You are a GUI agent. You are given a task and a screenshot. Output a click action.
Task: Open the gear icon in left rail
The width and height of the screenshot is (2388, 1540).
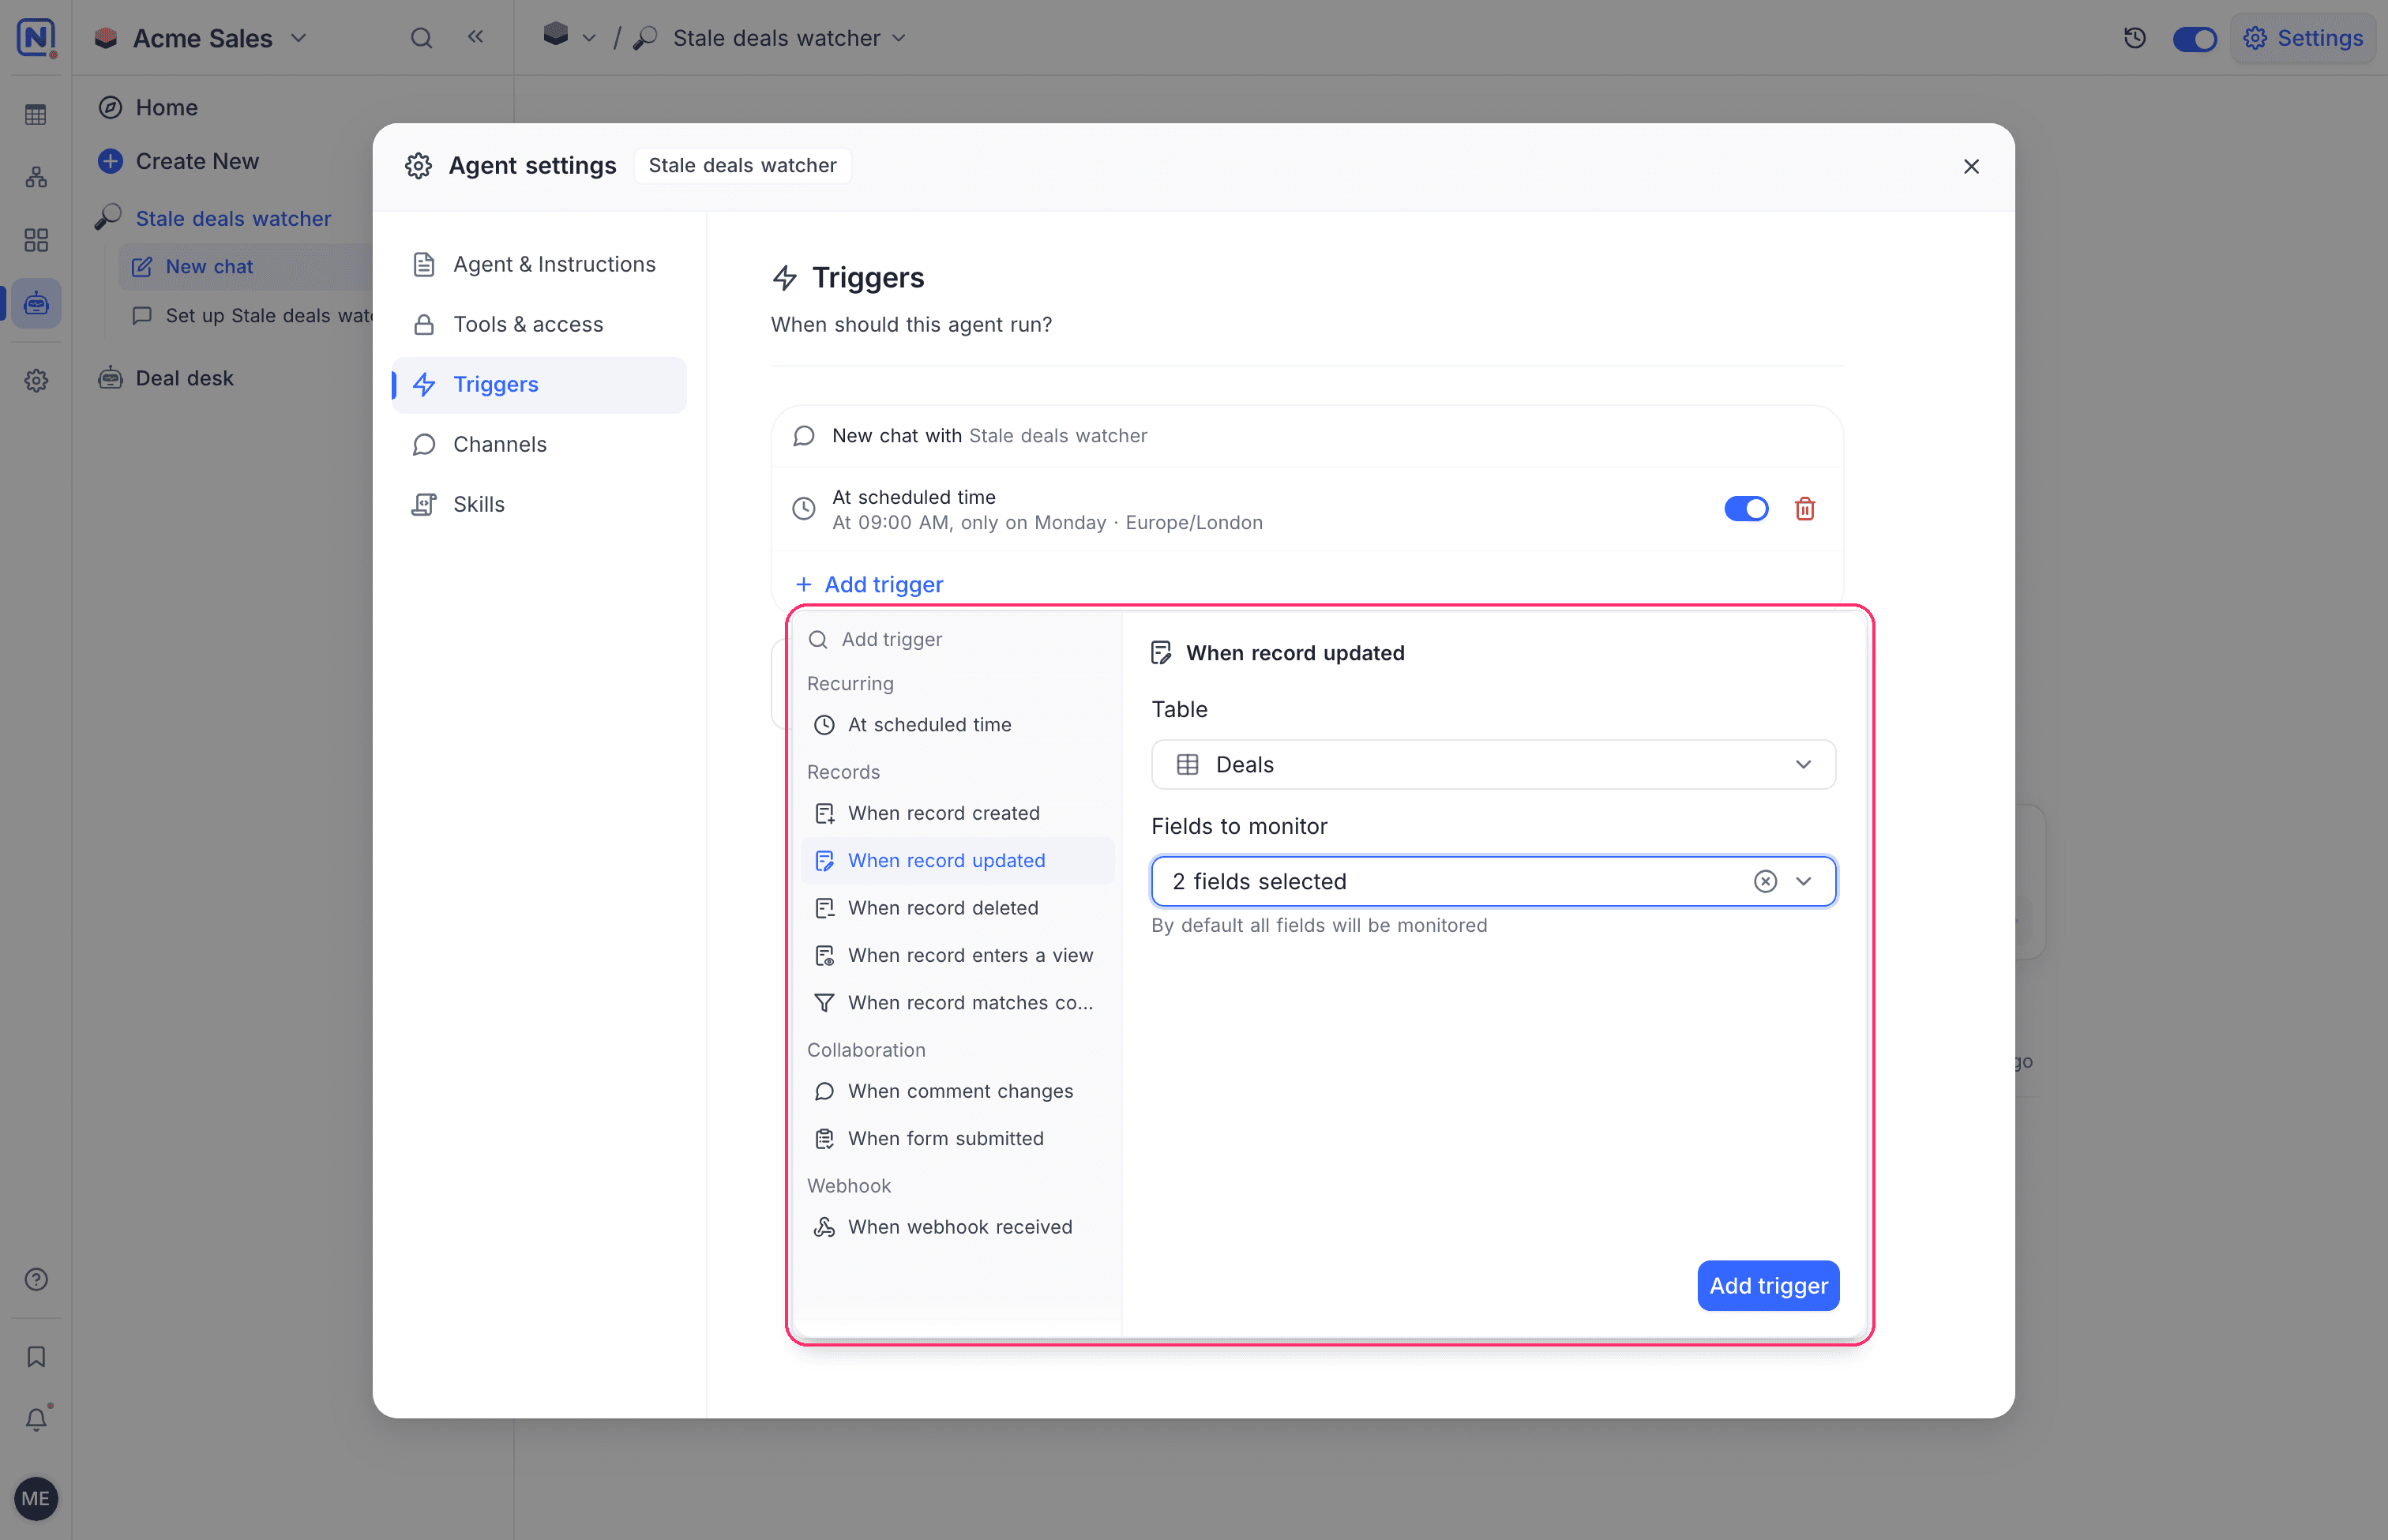click(x=36, y=381)
